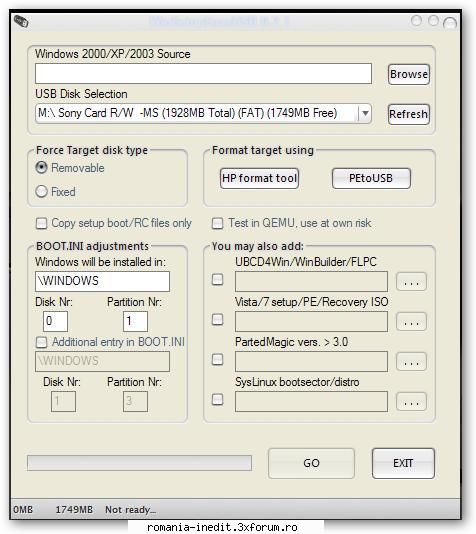Click the 0MB status bar value
This screenshot has height=534, width=476.
23,509
